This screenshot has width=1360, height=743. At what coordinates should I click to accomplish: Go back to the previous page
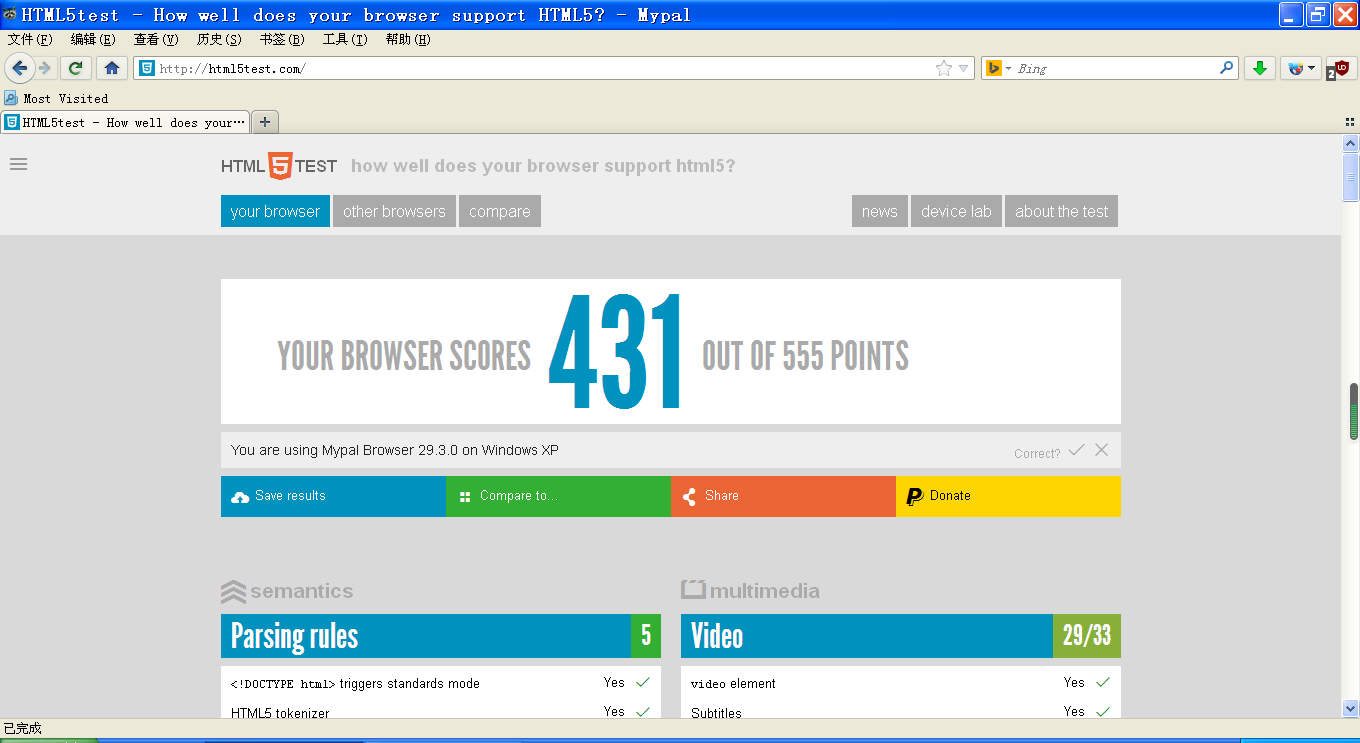pyautogui.click(x=19, y=68)
